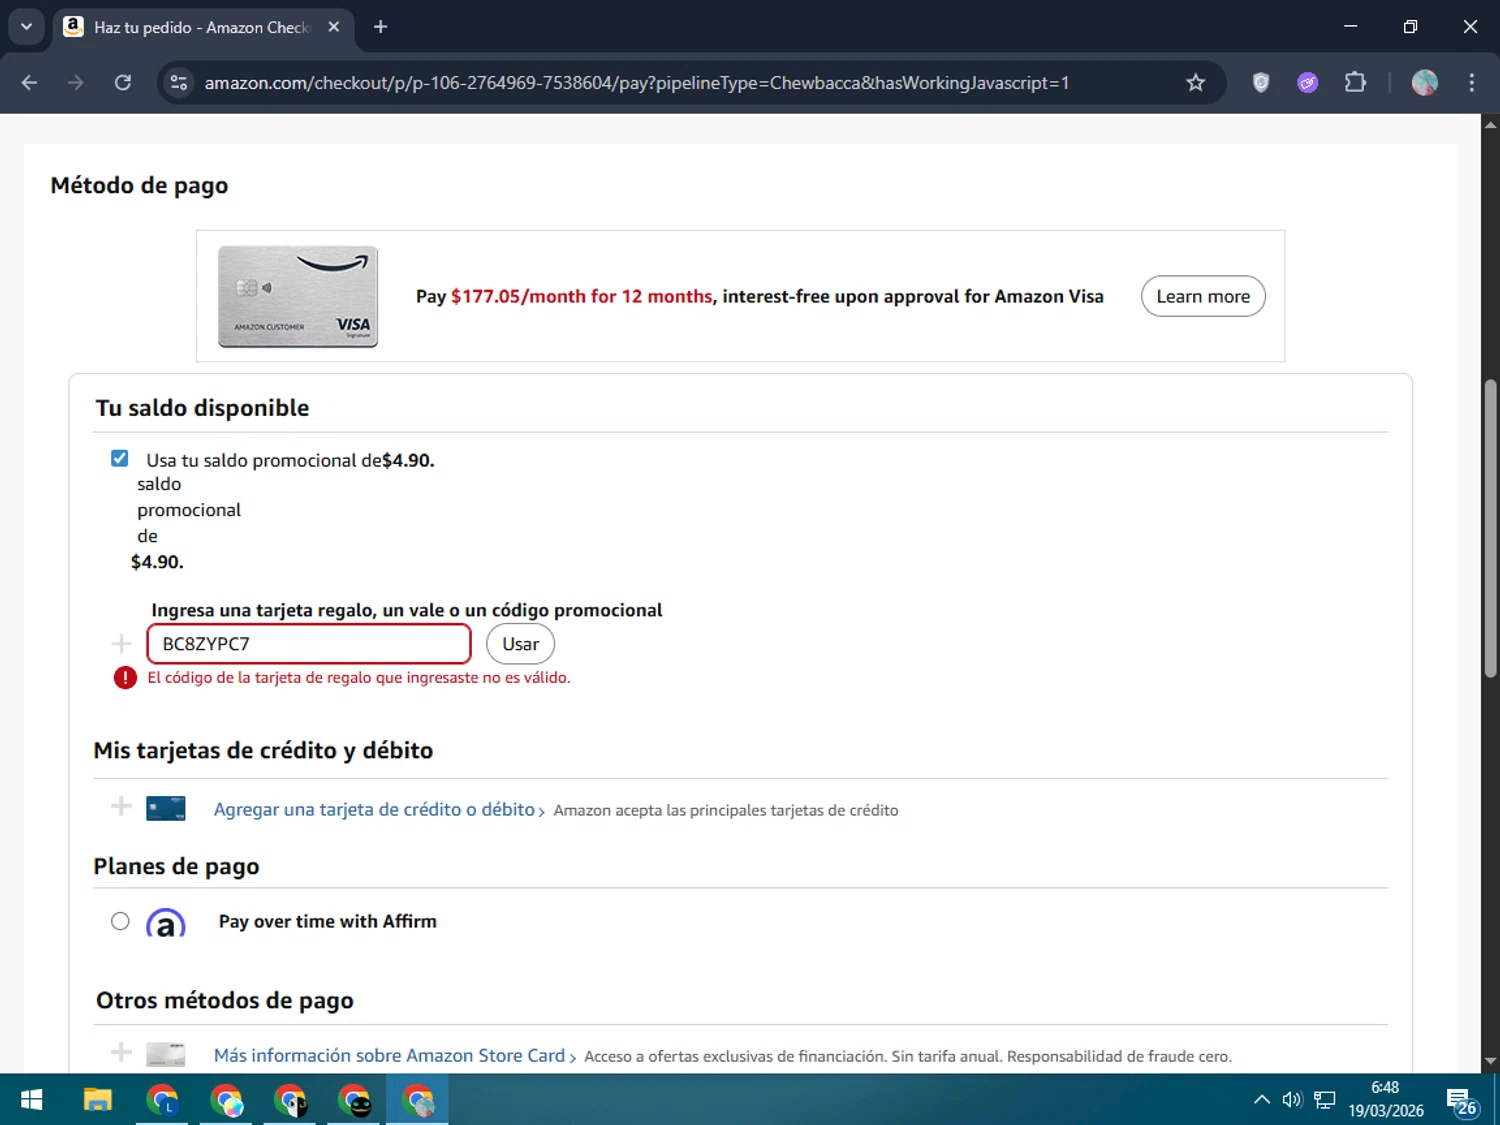This screenshot has width=1500, height=1125.
Task: Click the error text about invalid gift code
Action: 359,678
